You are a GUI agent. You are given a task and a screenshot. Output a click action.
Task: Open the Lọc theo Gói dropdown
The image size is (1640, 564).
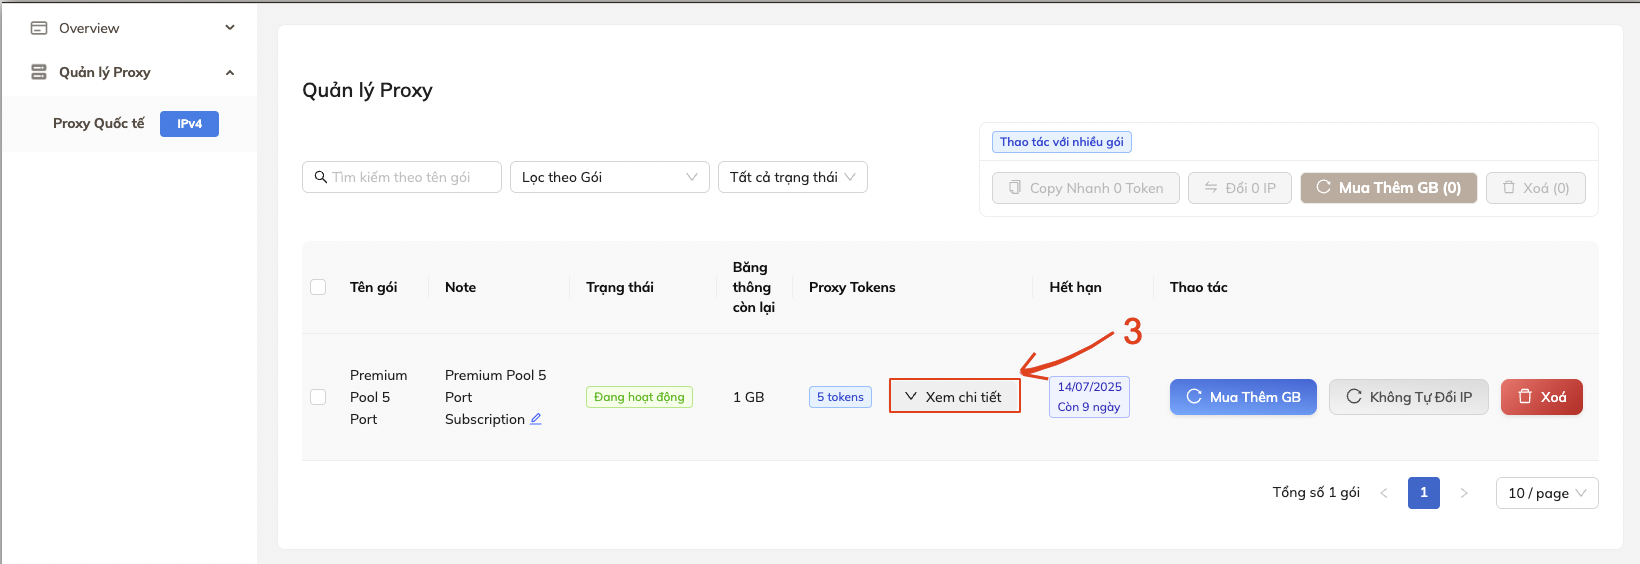click(x=609, y=177)
